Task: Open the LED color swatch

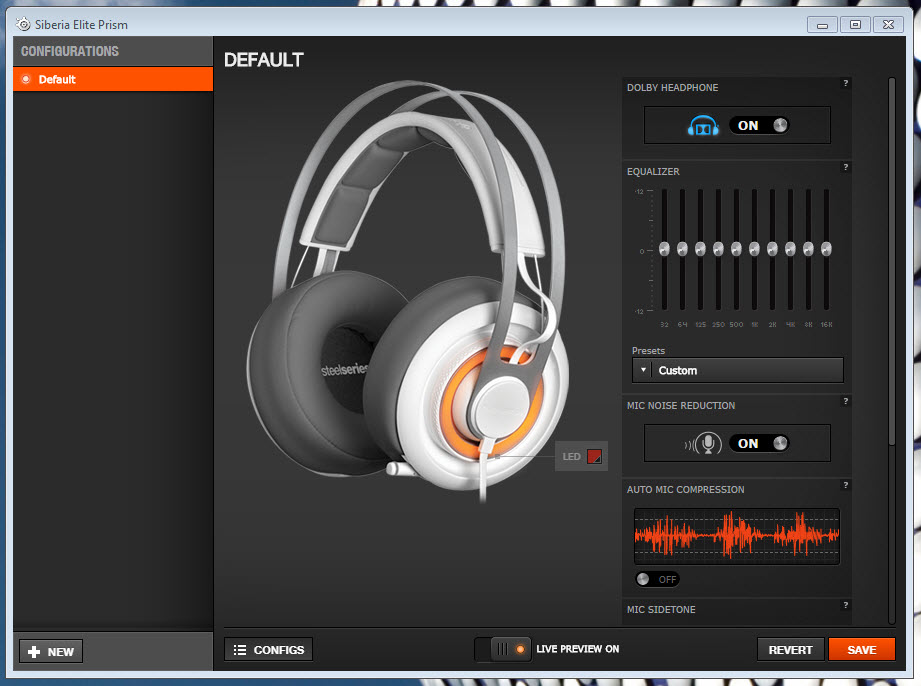Action: tap(594, 456)
